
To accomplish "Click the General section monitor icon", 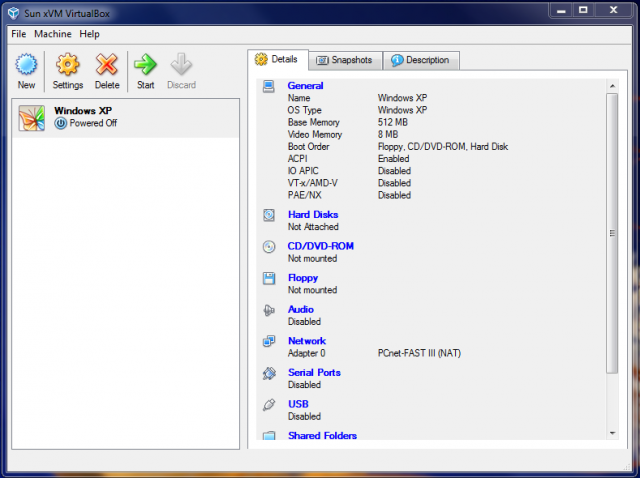I will point(269,87).
